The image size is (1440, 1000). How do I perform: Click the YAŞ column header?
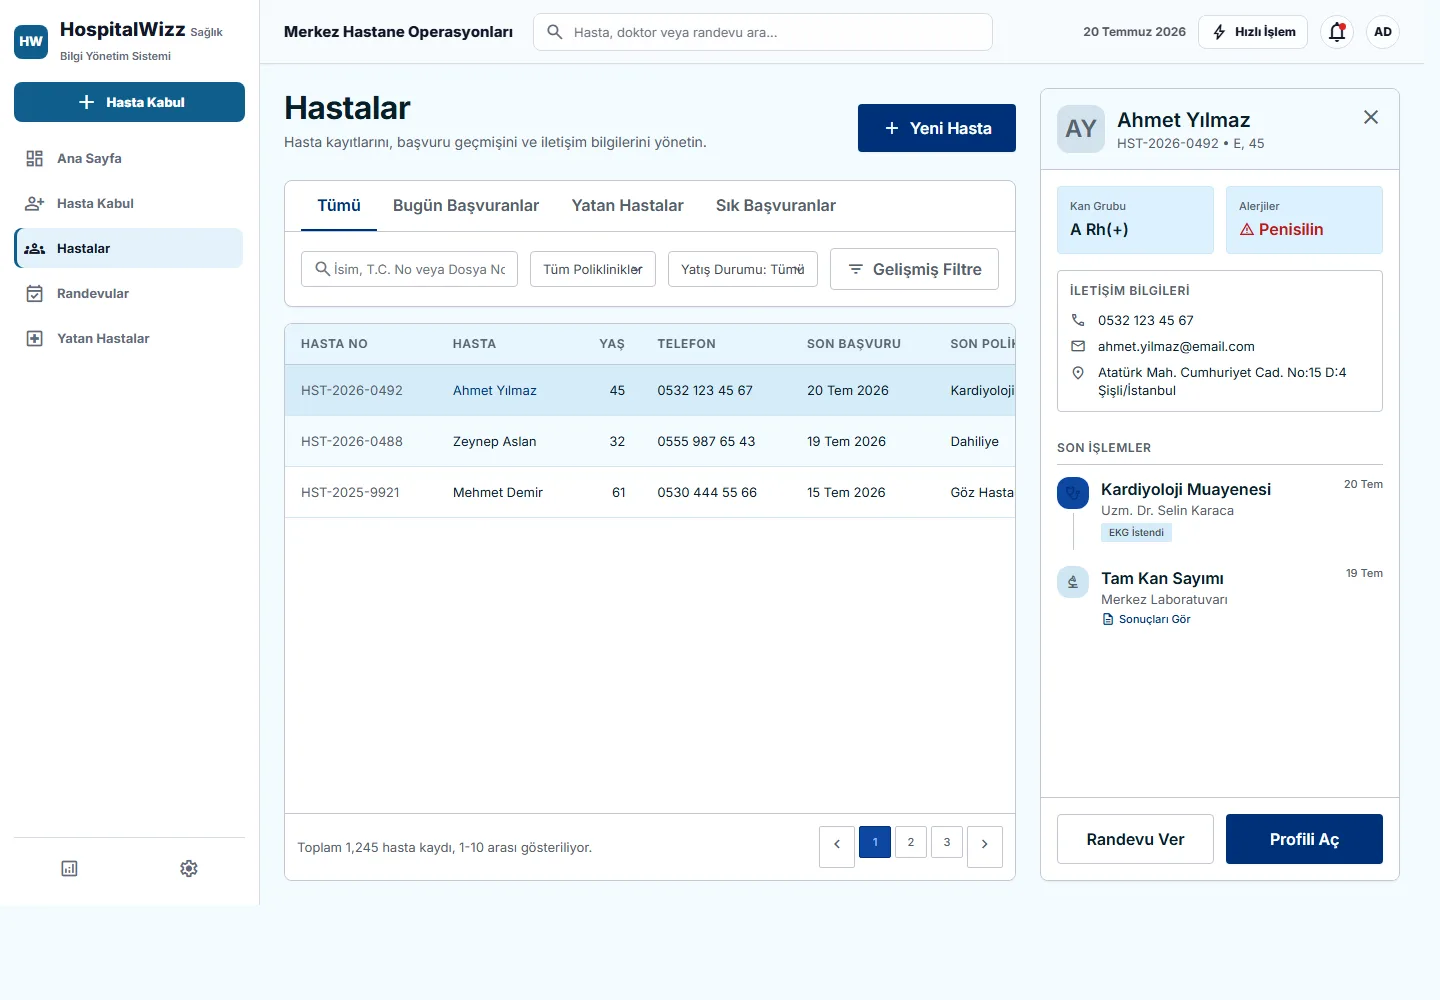point(612,344)
